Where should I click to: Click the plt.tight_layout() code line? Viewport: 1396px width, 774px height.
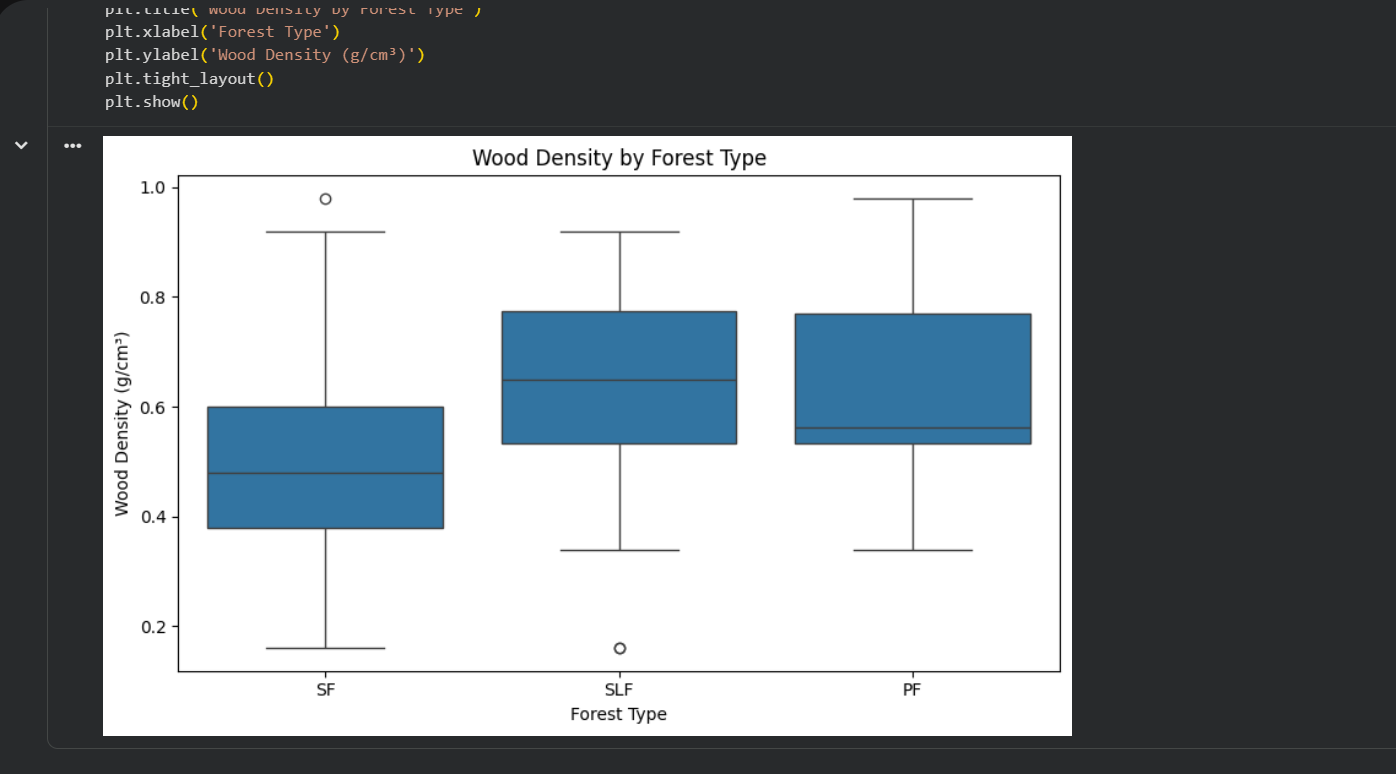[190, 78]
